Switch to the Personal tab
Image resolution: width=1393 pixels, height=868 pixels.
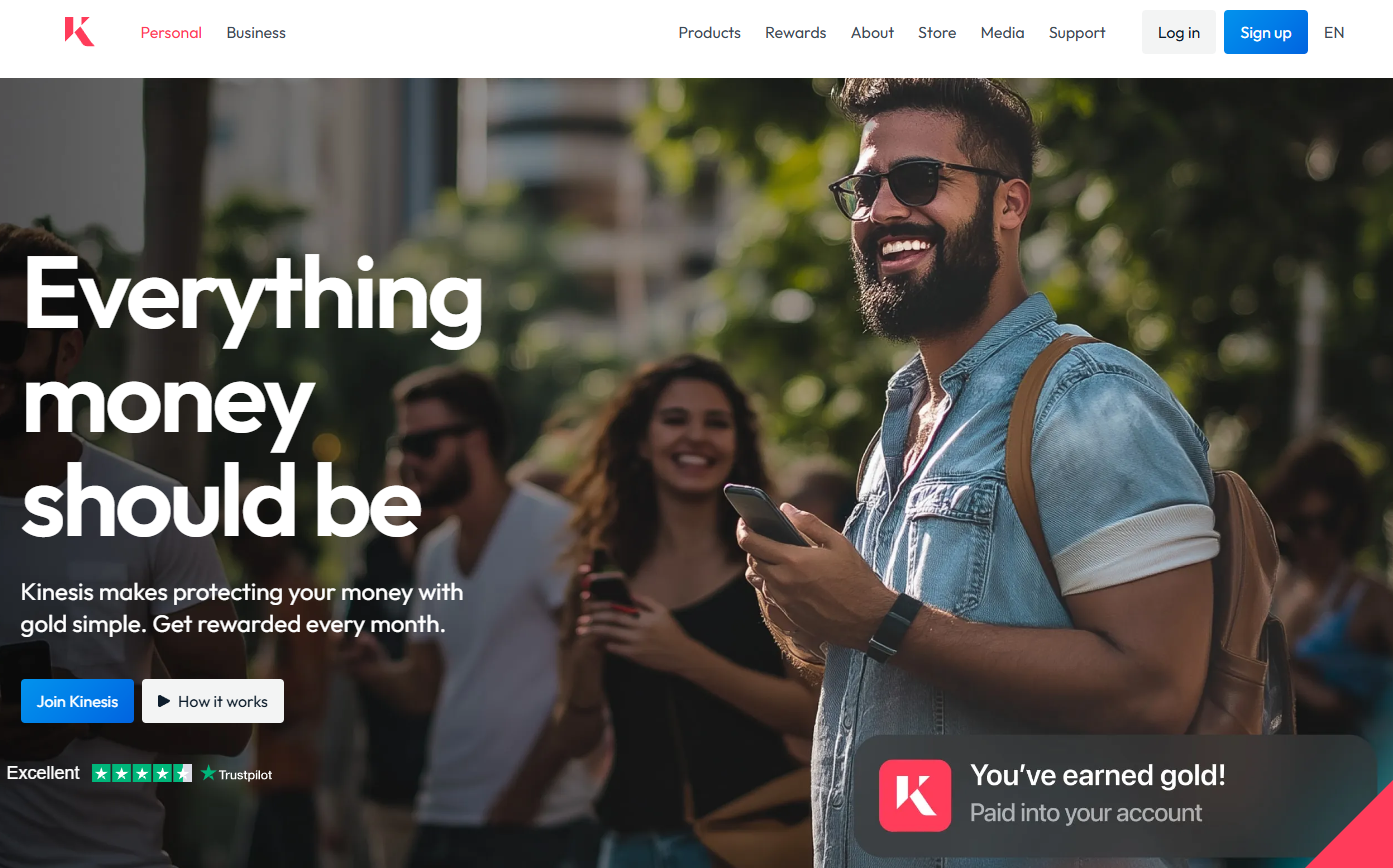pos(171,33)
